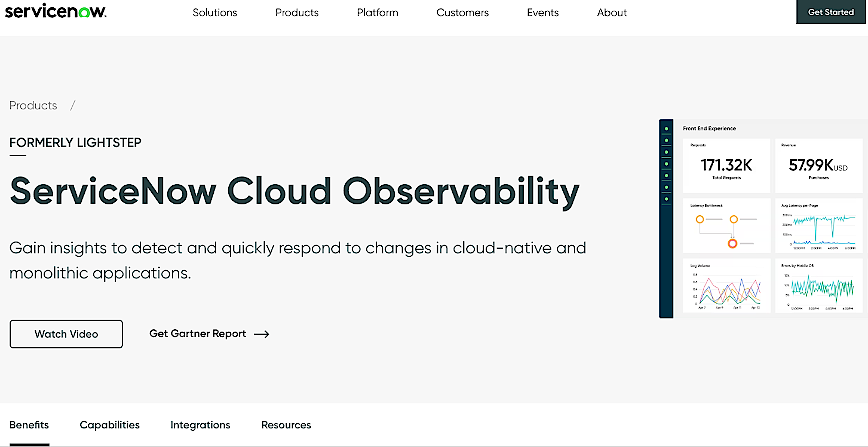Open the Platform menu
The width and height of the screenshot is (868, 447).
pos(378,12)
